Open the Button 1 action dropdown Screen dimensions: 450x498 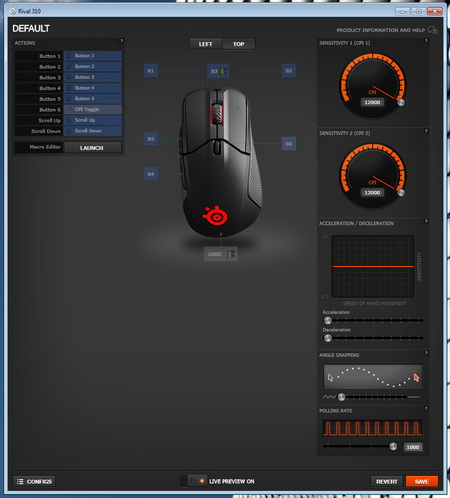point(93,56)
